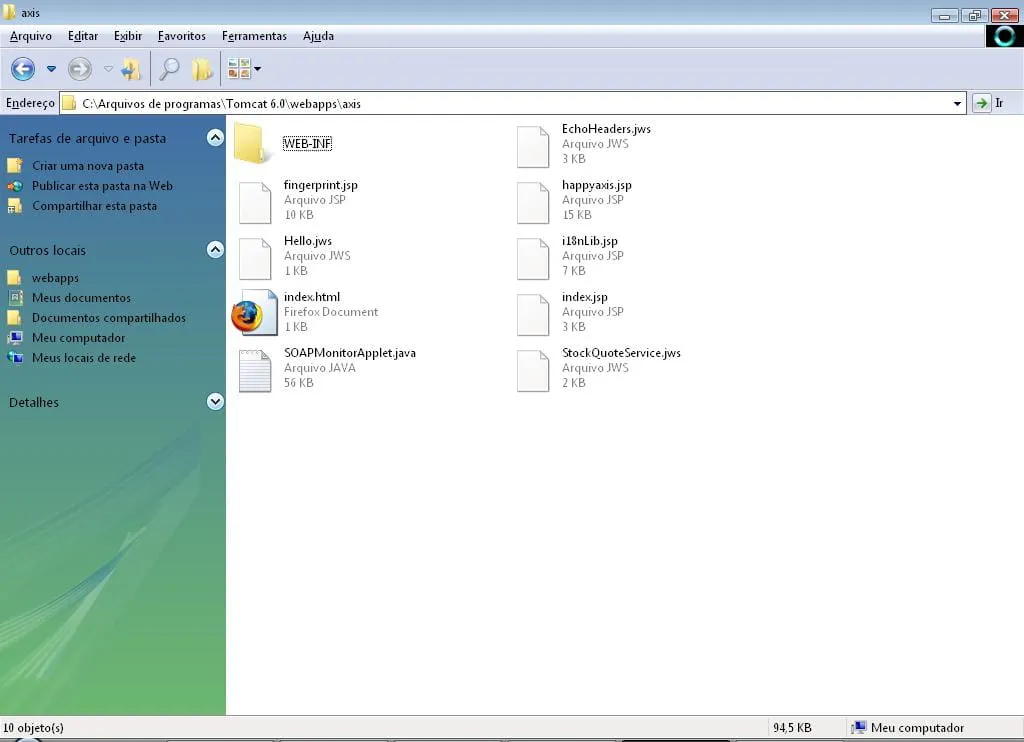Open the Forward history dropdown arrow
The height and width of the screenshot is (742, 1024).
(108, 69)
